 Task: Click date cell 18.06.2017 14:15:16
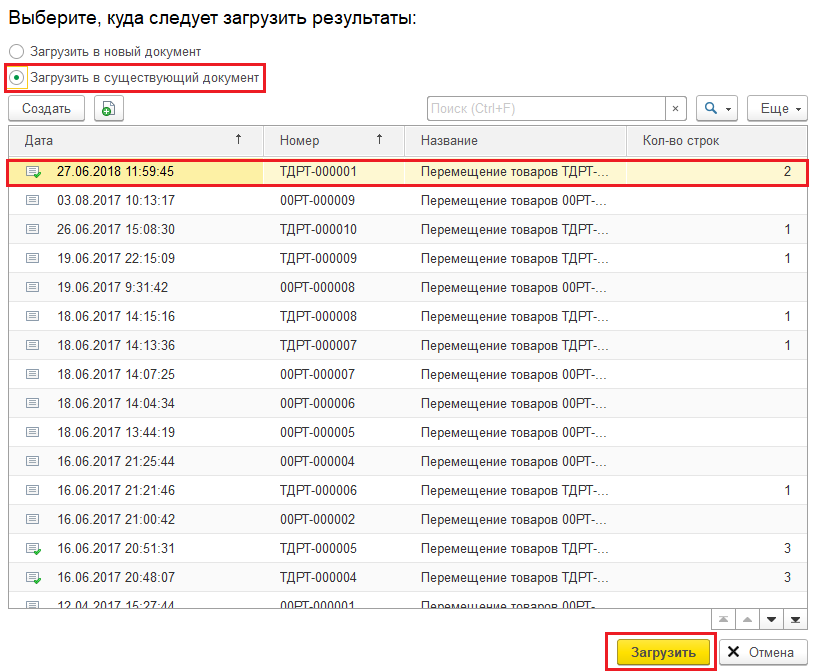[x=116, y=316]
